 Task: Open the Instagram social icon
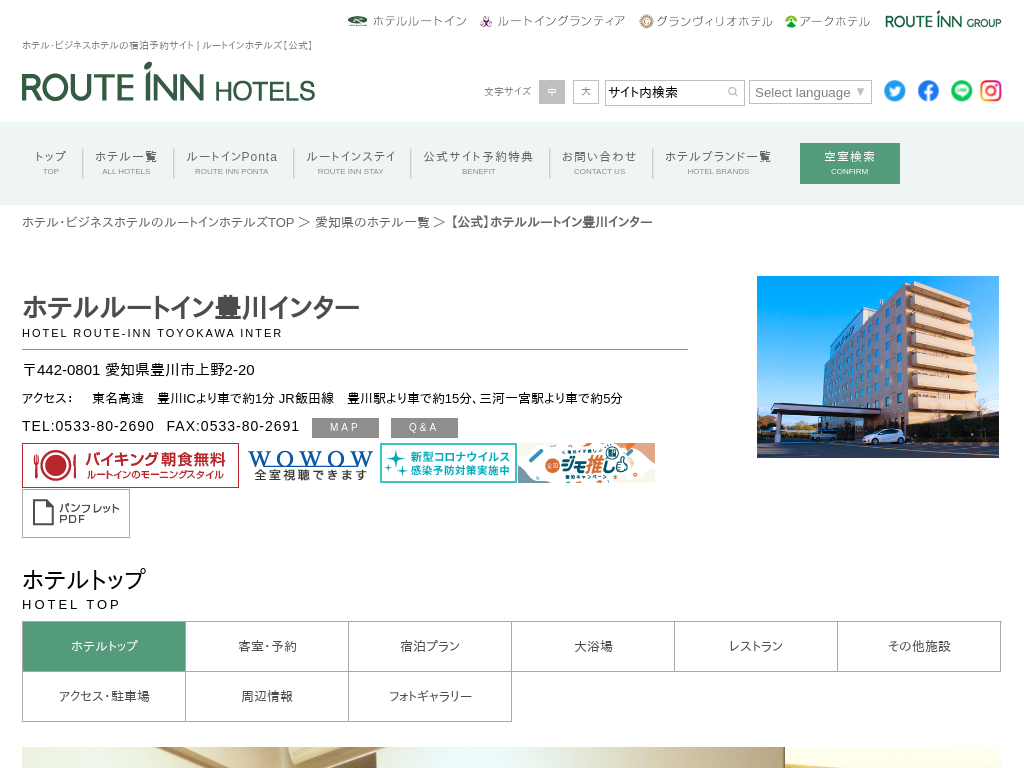click(990, 91)
